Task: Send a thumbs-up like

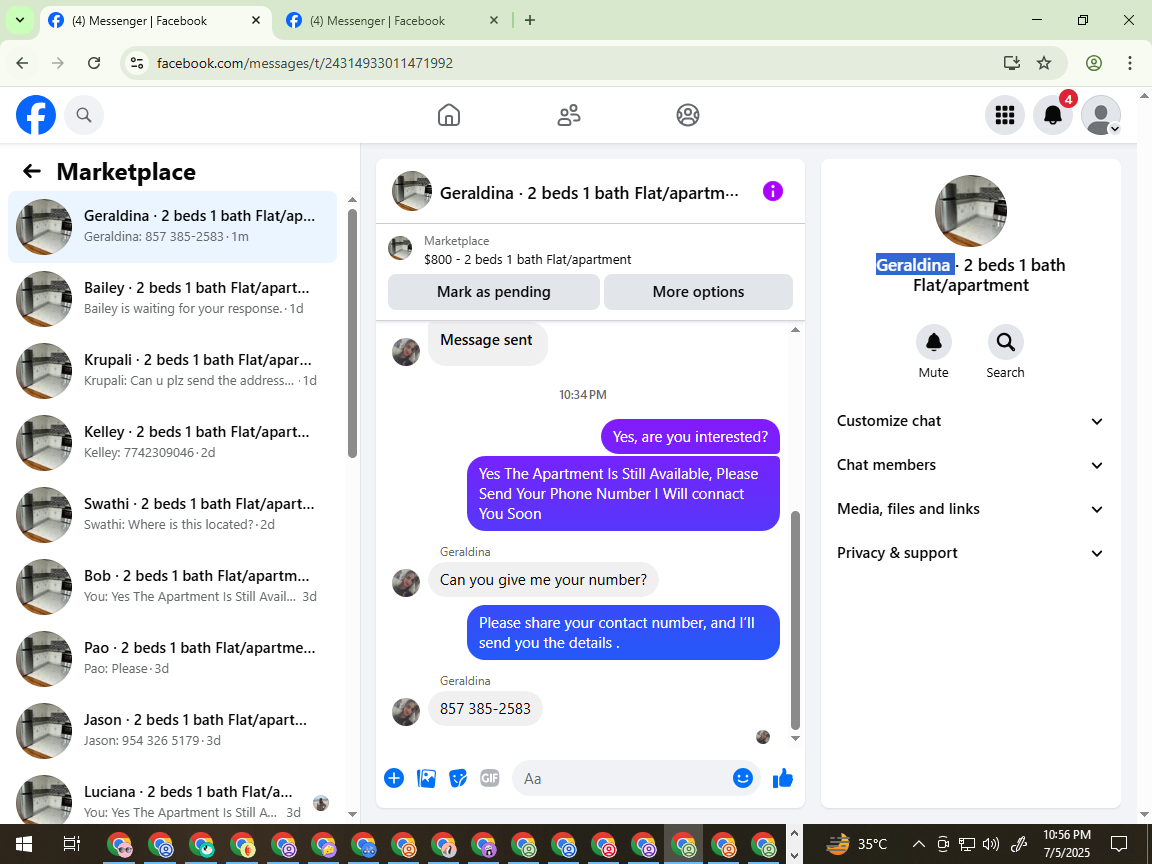Action: [783, 778]
